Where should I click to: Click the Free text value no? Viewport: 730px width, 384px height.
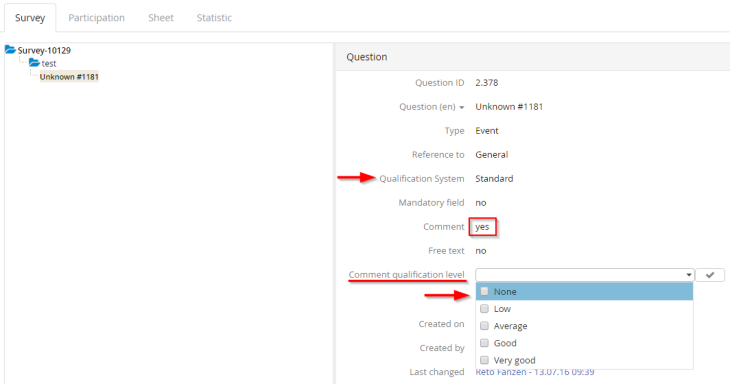(x=480, y=251)
